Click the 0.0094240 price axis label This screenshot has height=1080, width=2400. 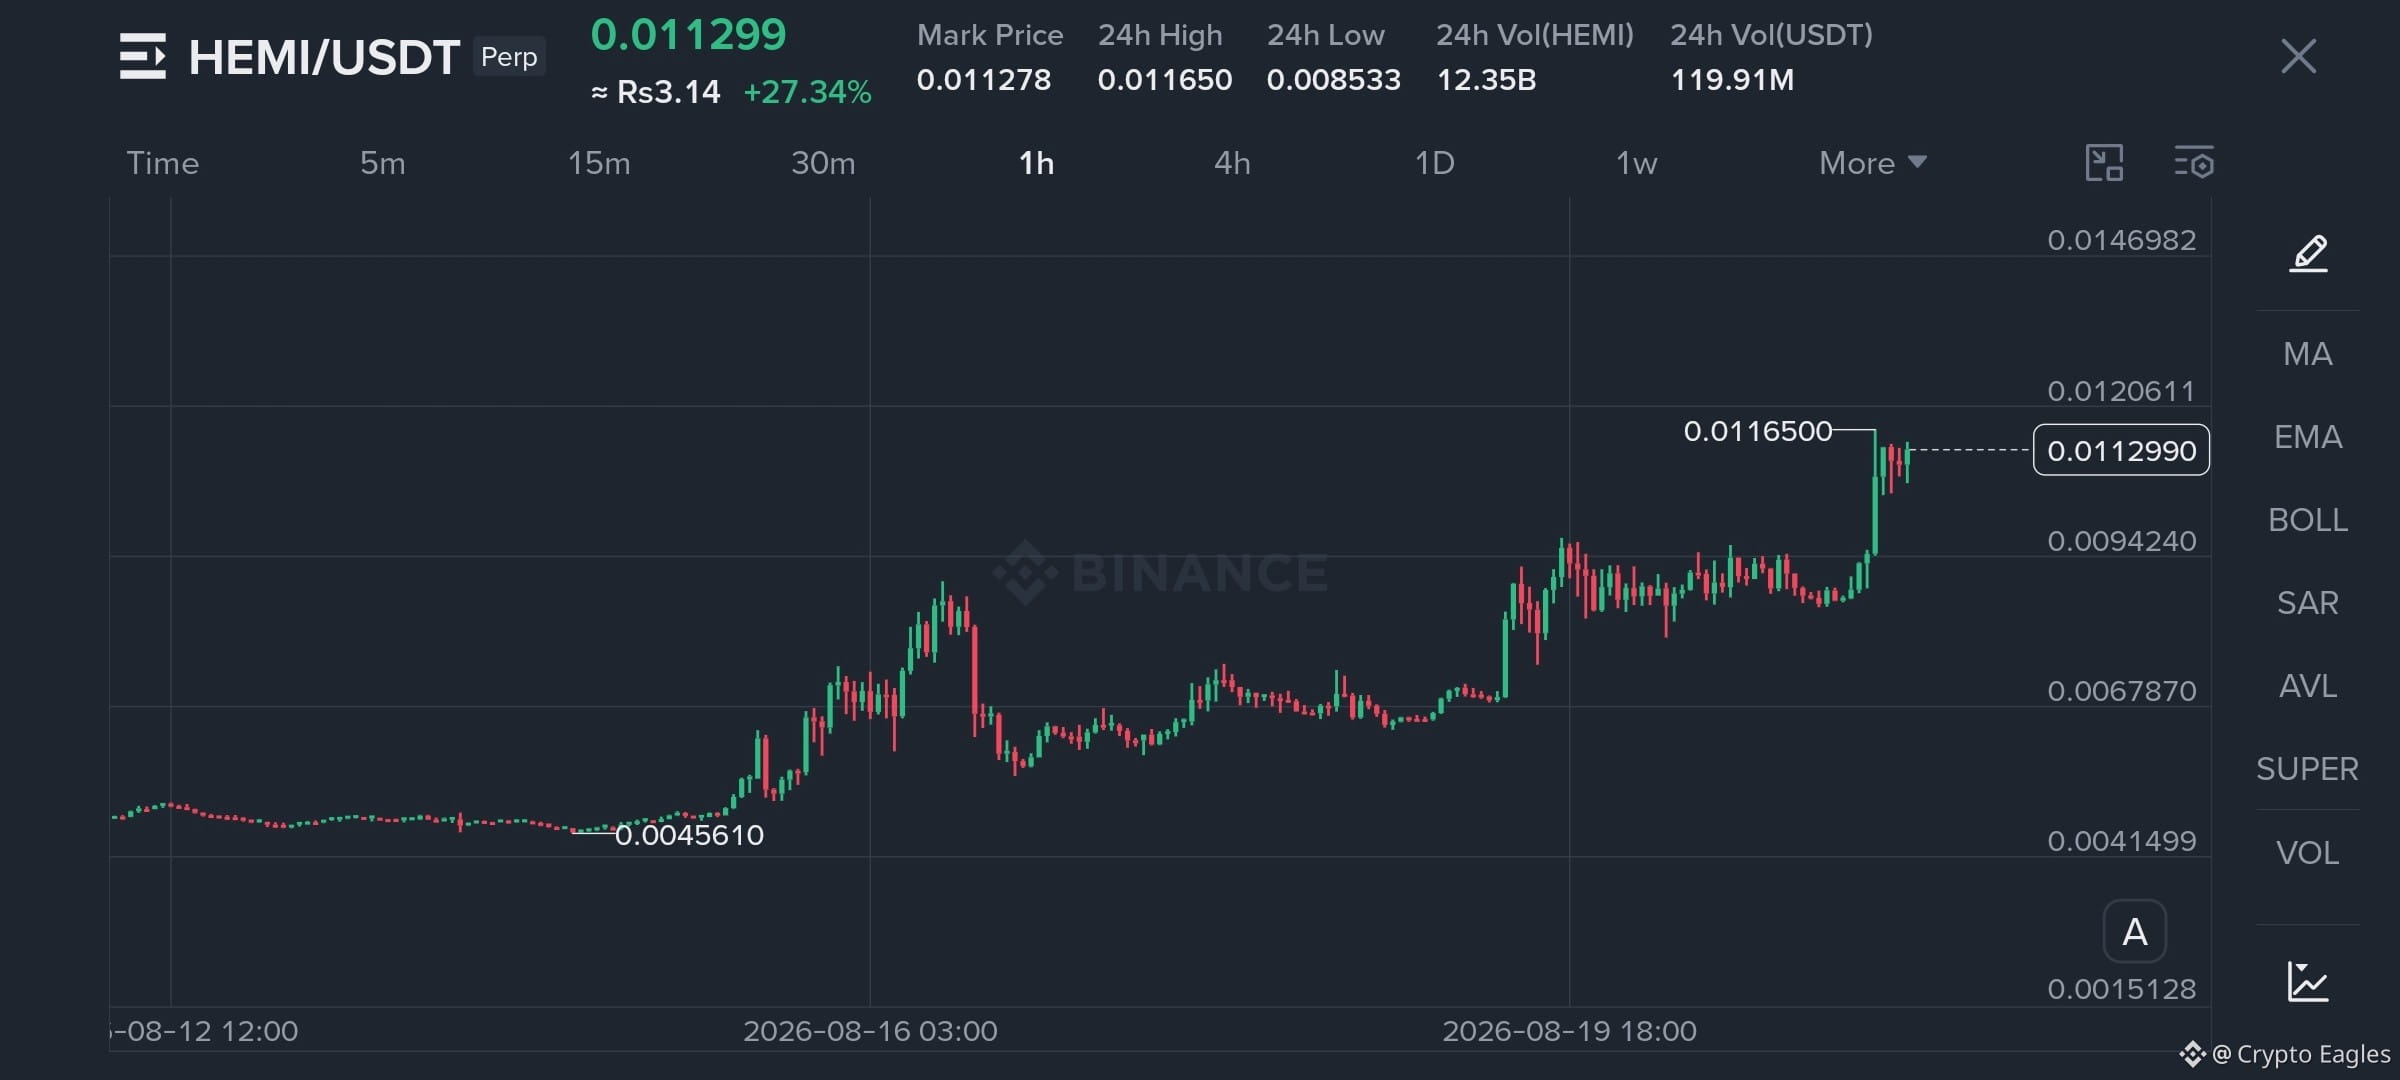(2122, 541)
